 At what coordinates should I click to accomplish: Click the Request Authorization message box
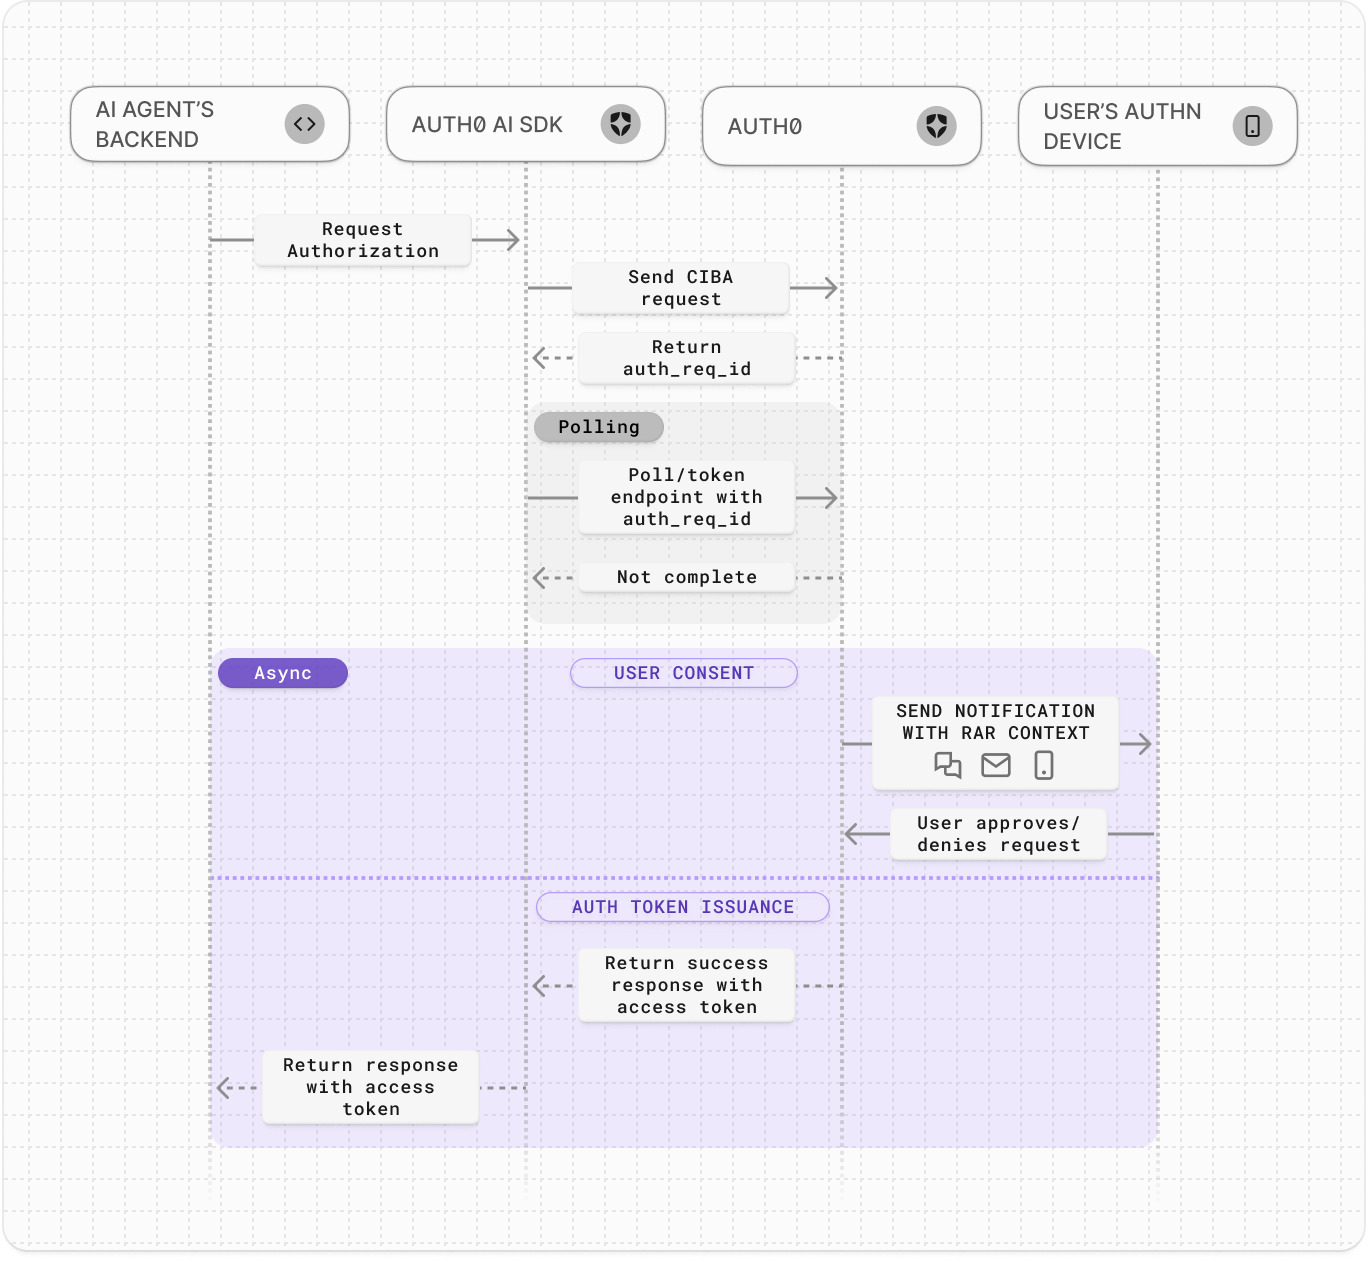click(362, 240)
